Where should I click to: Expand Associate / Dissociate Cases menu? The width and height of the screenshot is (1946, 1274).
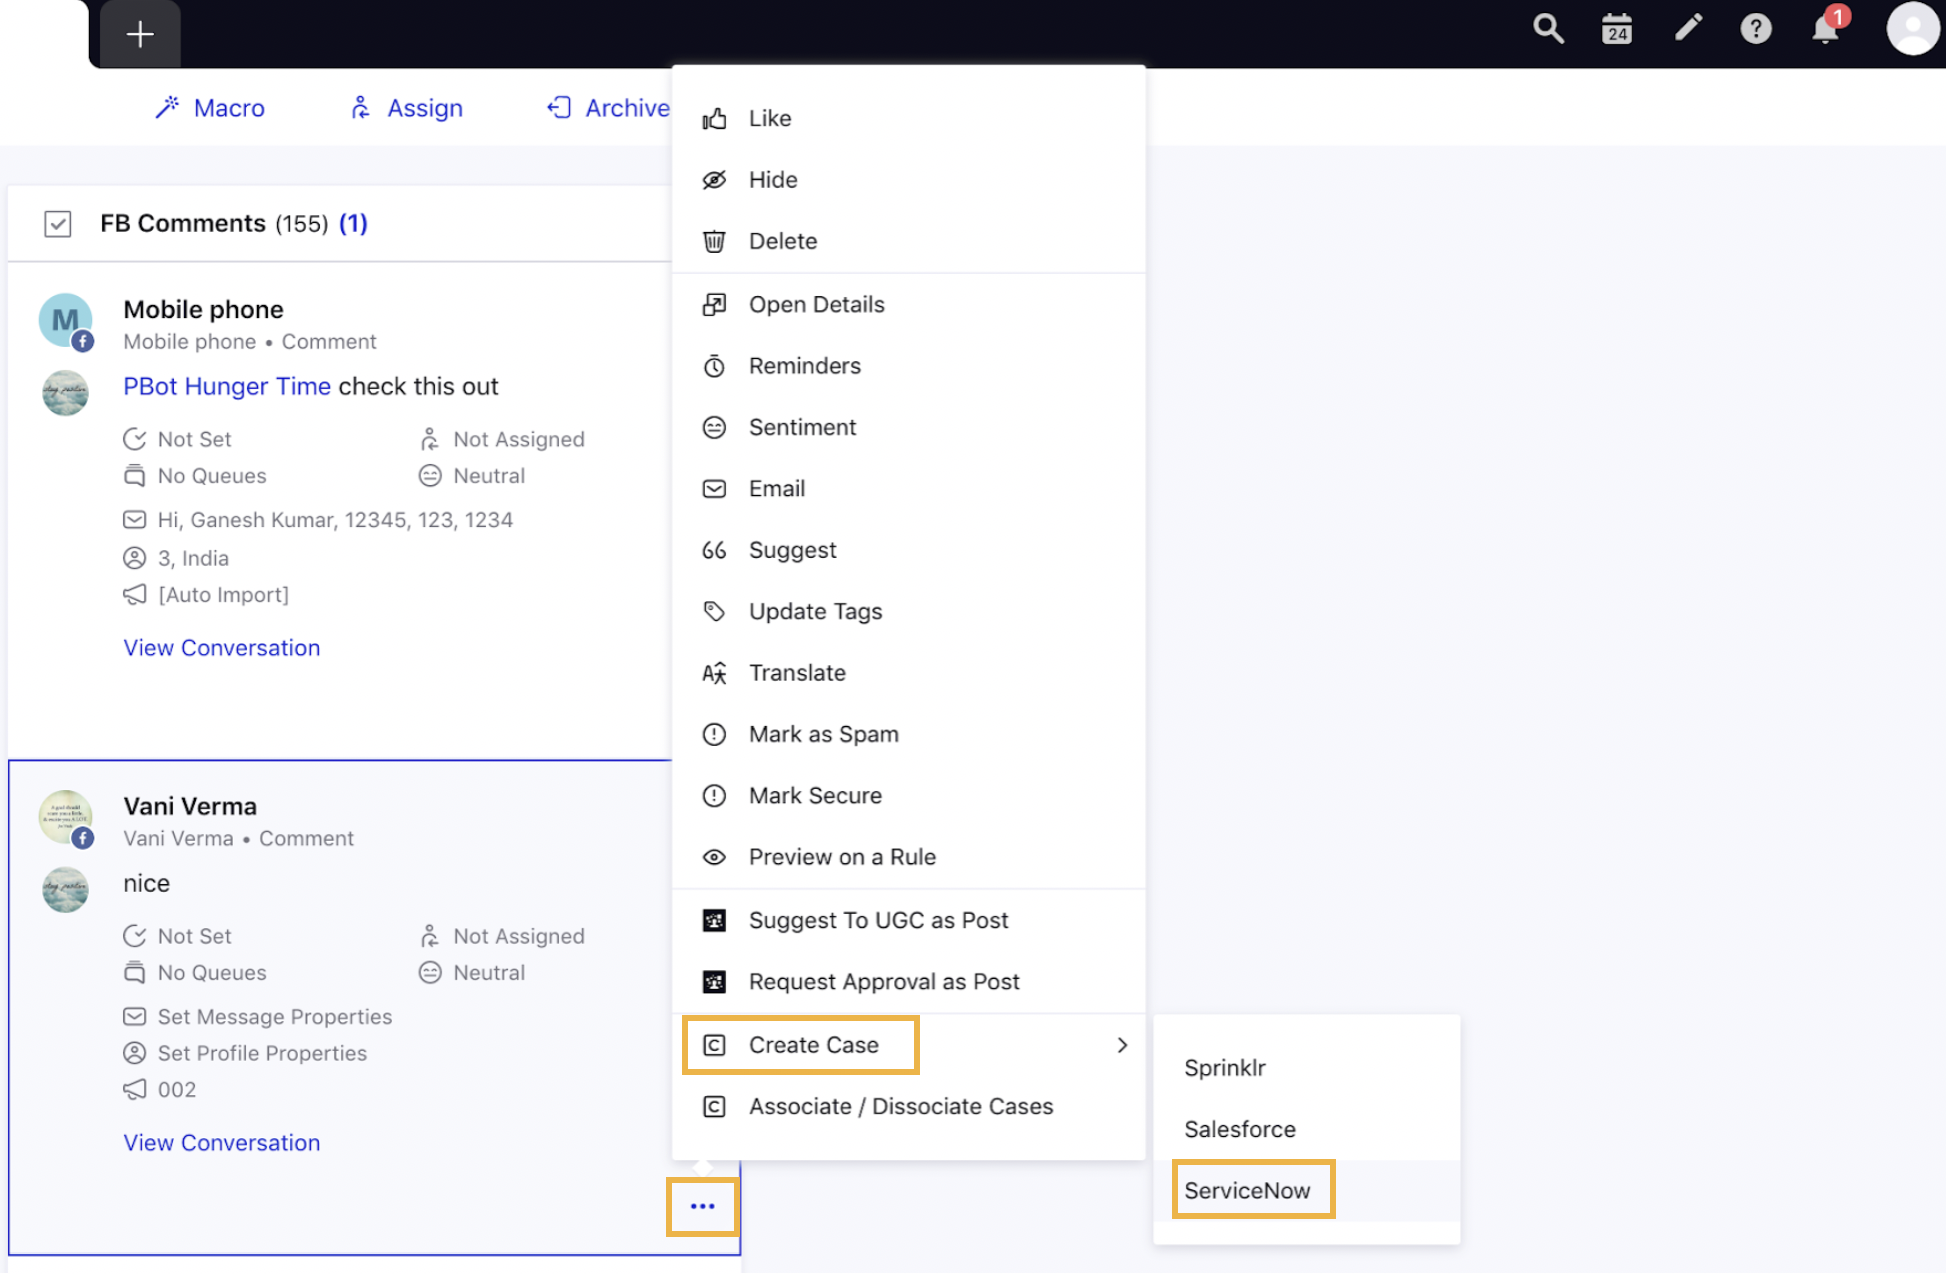tap(901, 1106)
